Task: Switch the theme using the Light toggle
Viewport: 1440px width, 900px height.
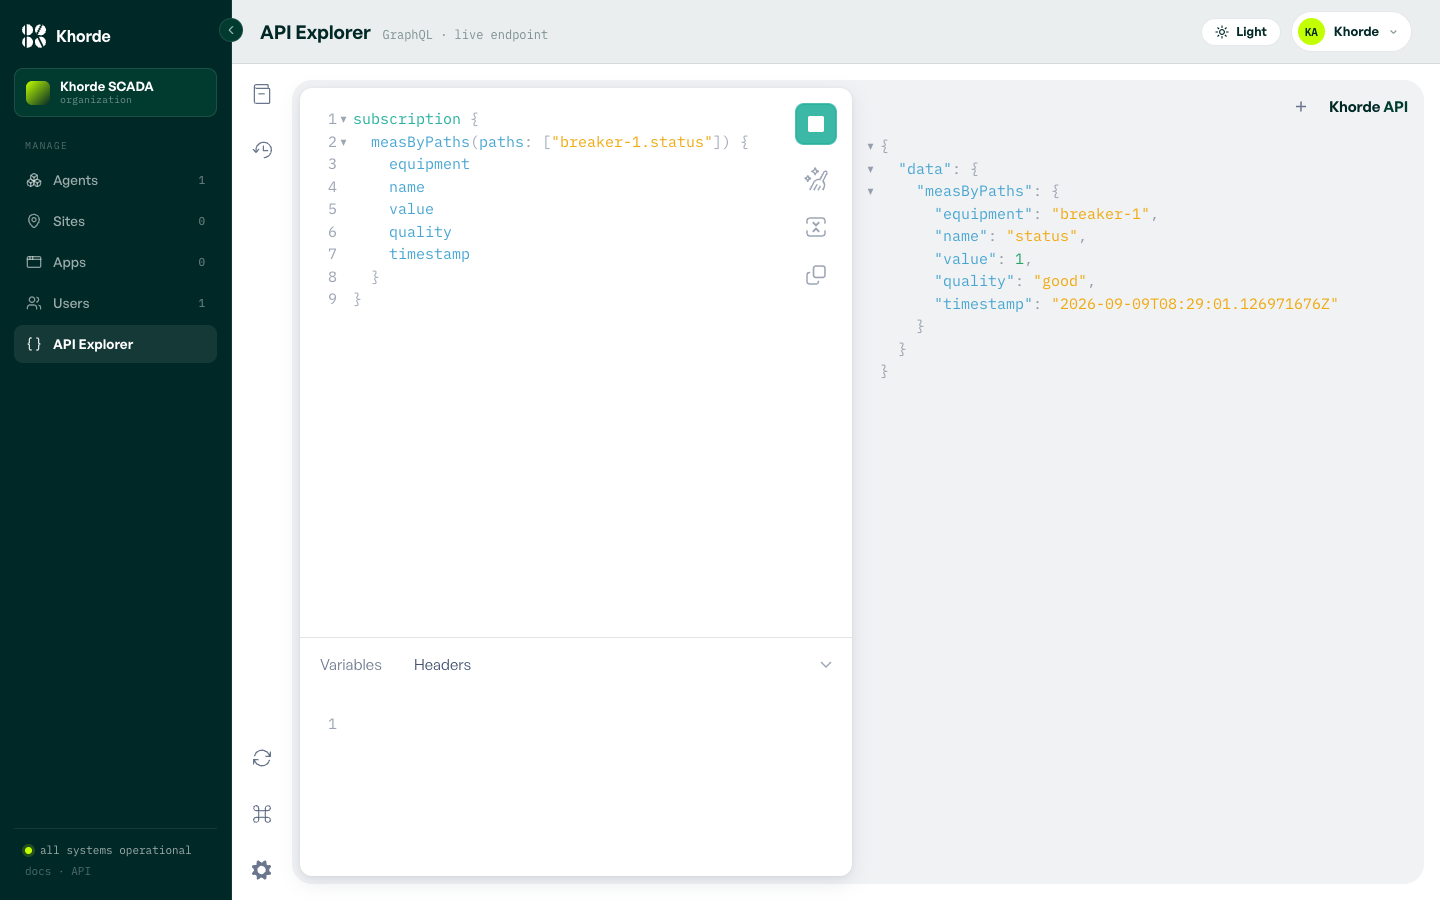Action: pyautogui.click(x=1241, y=32)
